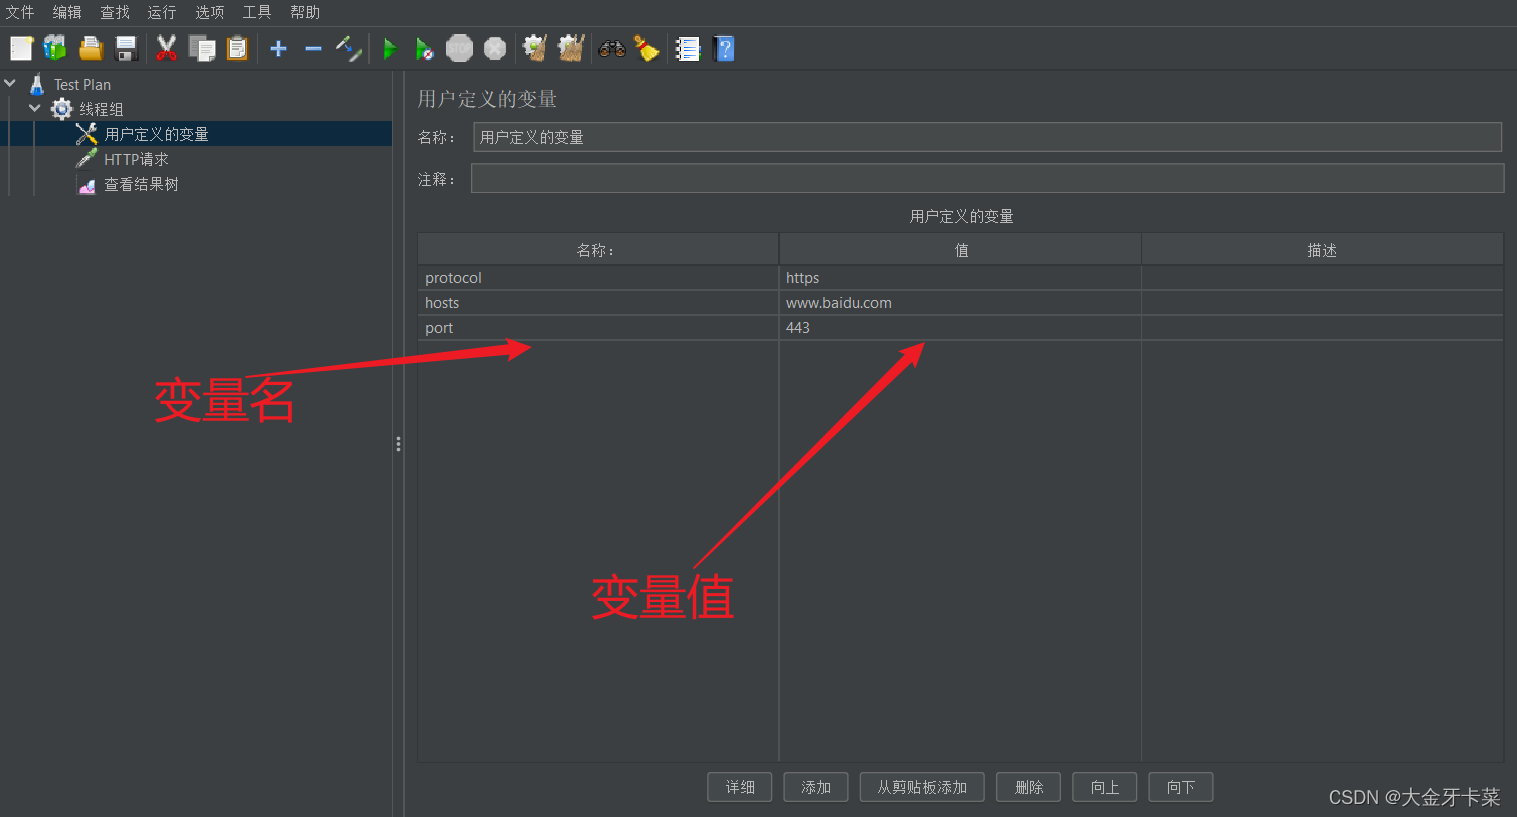Select the hosts variable name cell
The image size is (1517, 817).
[x=598, y=303]
